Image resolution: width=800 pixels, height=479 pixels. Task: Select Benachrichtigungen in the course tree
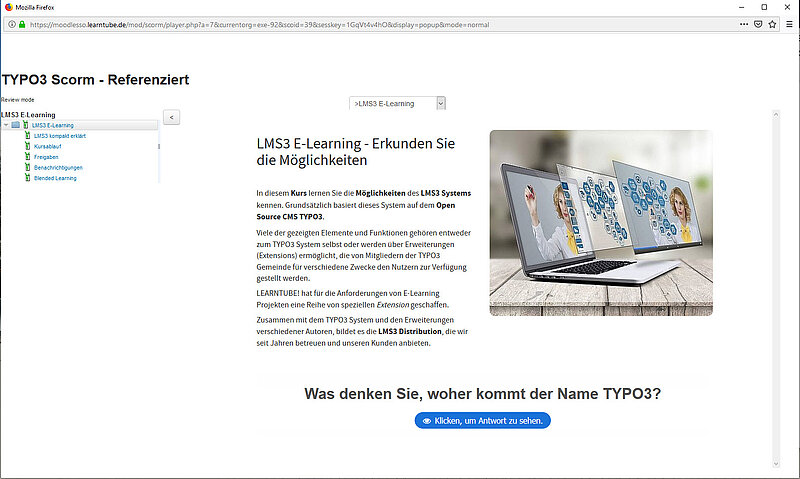click(x=58, y=167)
